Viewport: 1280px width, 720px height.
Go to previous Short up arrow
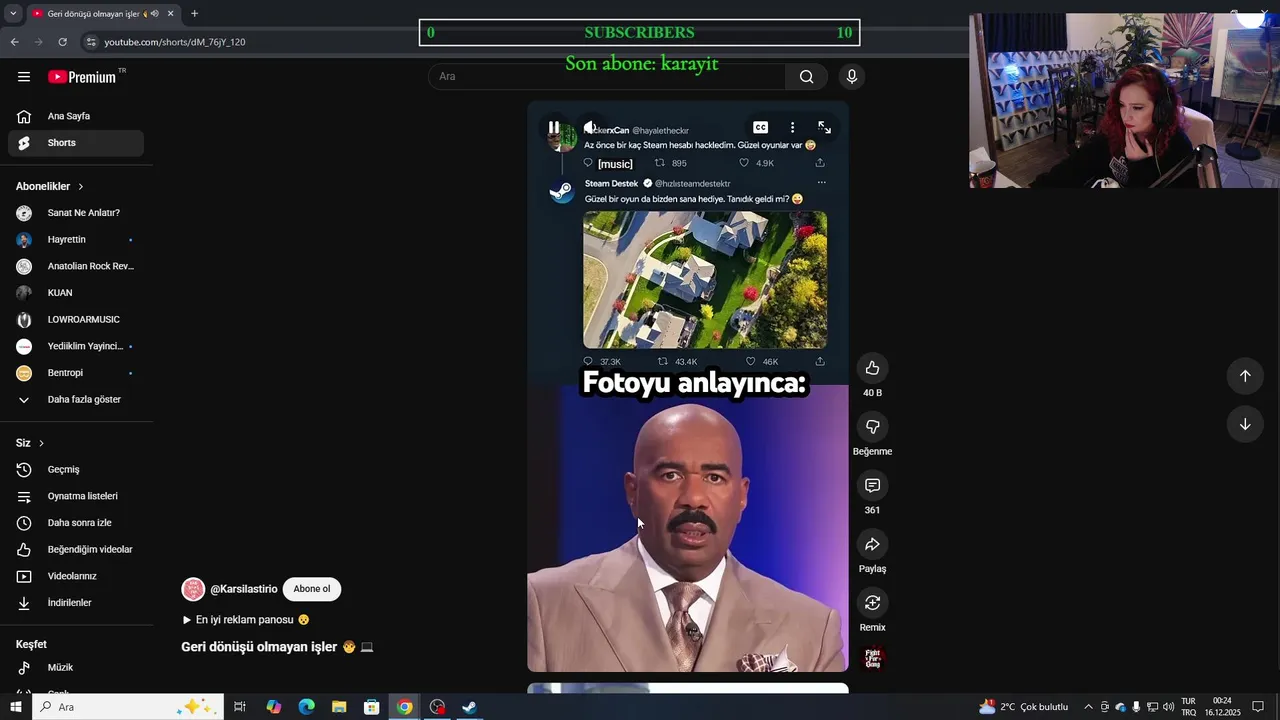pos(1245,376)
